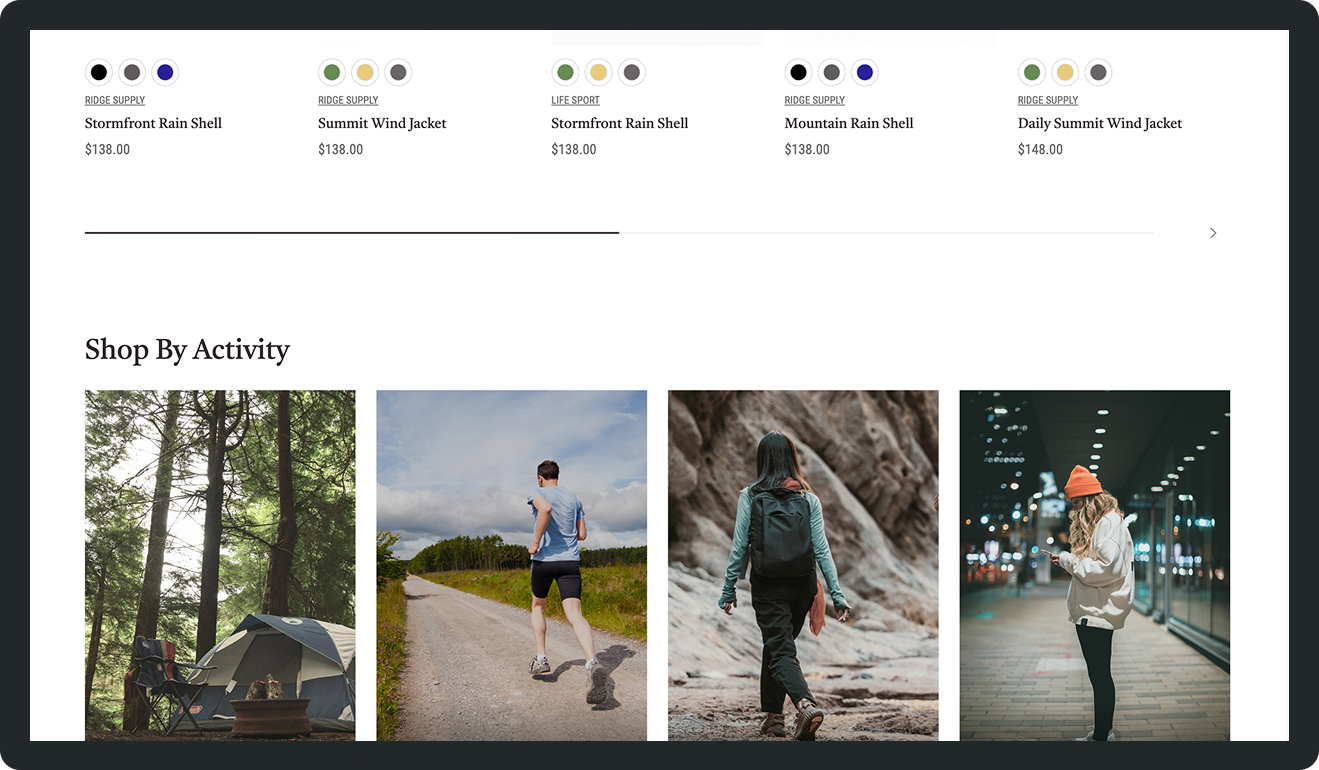Select yellow swatch for Summit Wind Jacket

tap(365, 73)
